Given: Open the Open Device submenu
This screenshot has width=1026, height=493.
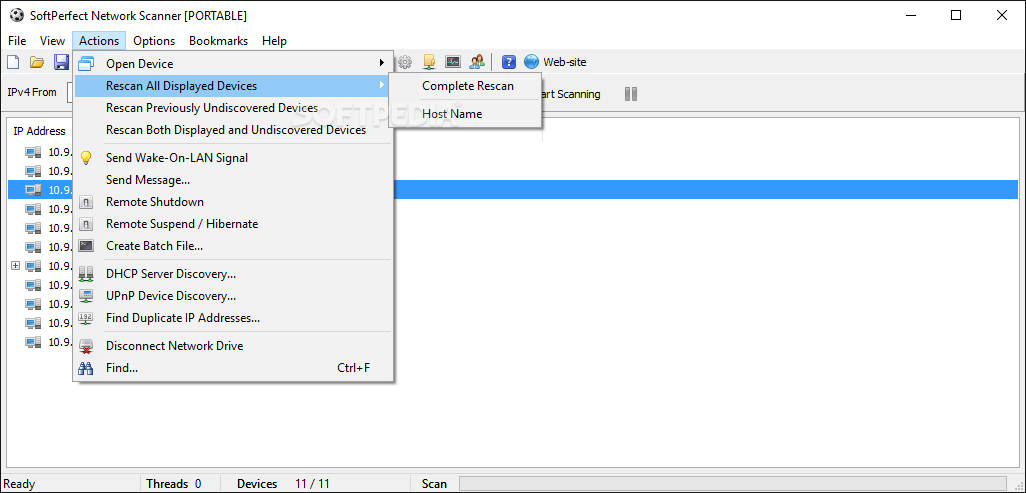Looking at the screenshot, I should click(233, 64).
